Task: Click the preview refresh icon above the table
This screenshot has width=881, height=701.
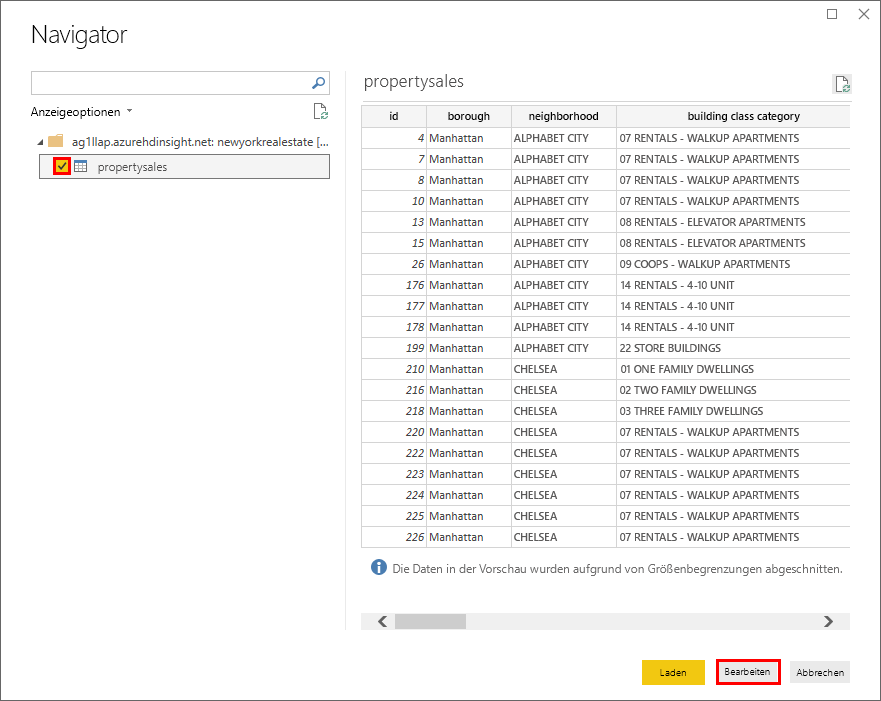Action: [843, 83]
